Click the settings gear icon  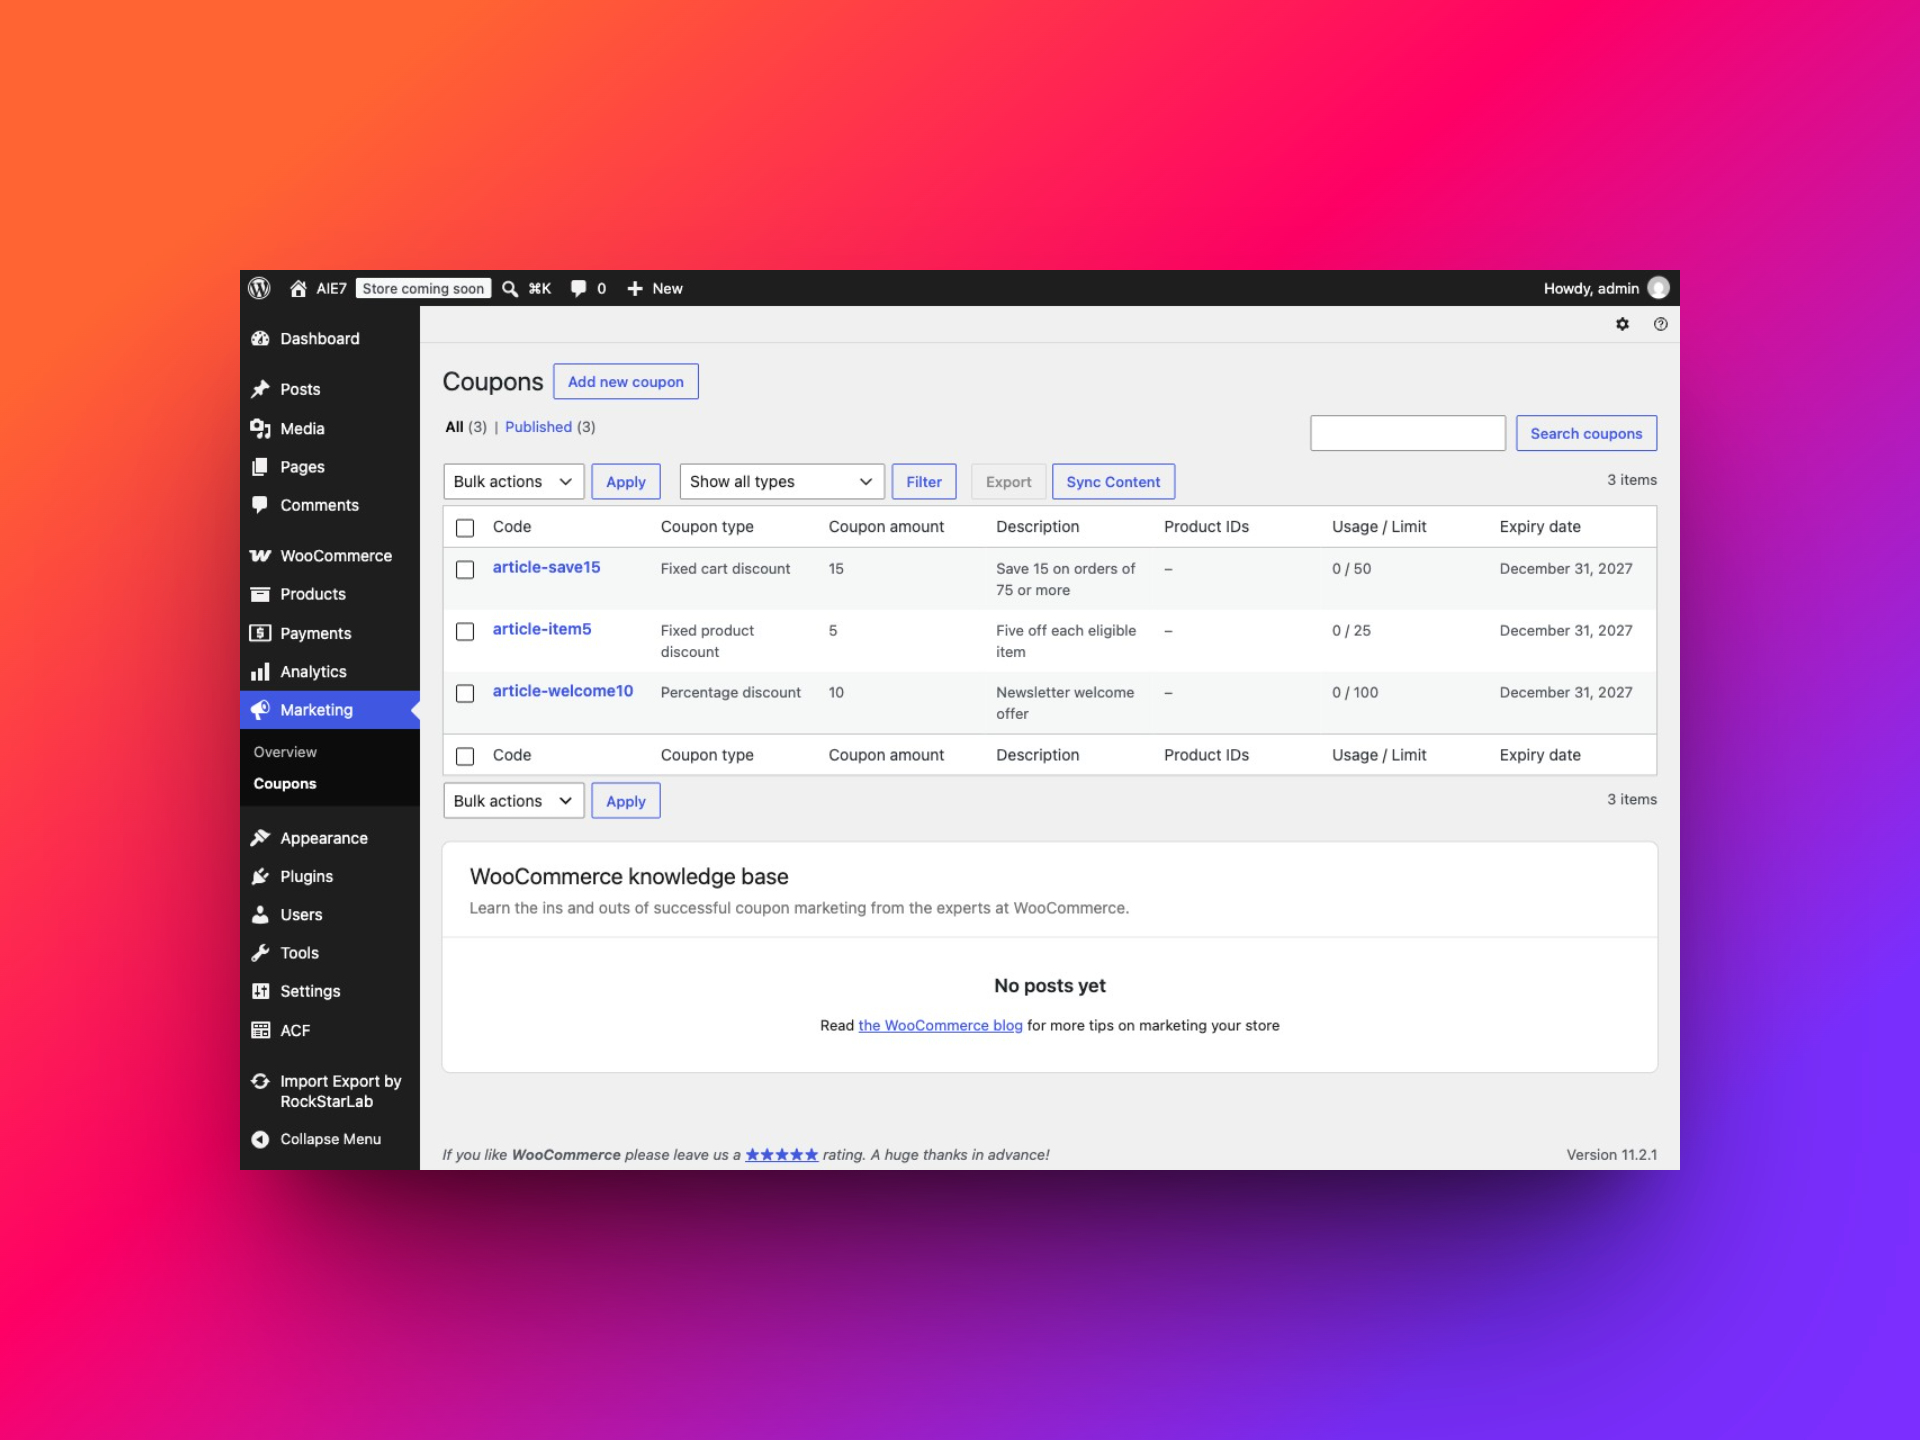(1622, 324)
